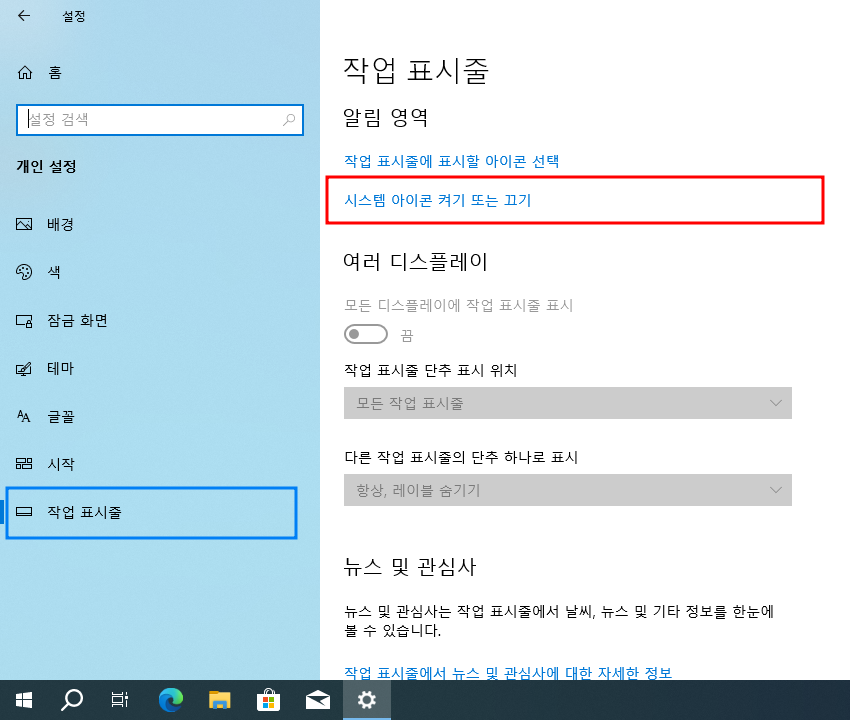
Task: Go back with the arrow icon
Action: click(x=24, y=16)
